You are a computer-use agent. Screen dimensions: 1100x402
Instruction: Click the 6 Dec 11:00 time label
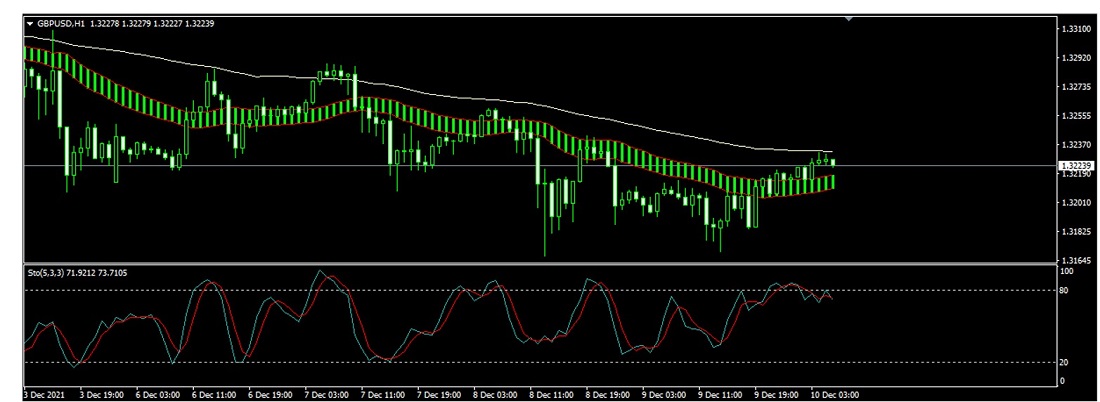click(x=216, y=394)
